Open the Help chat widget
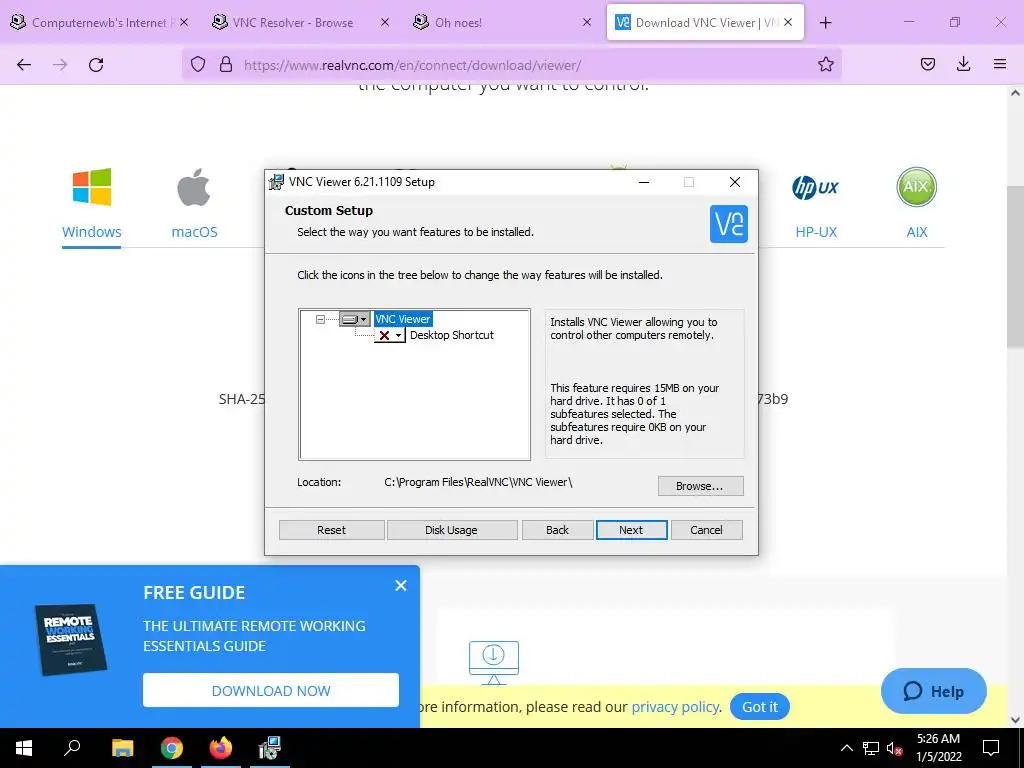This screenshot has height=768, width=1024. pos(934,691)
